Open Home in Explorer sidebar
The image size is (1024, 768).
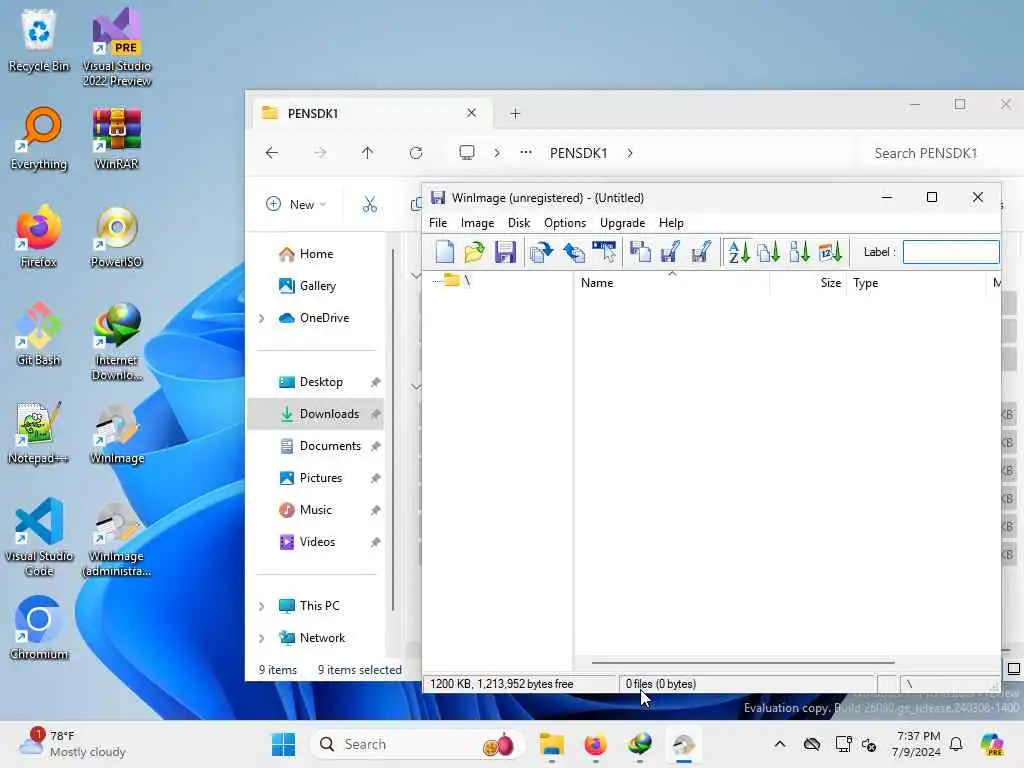[x=316, y=254]
